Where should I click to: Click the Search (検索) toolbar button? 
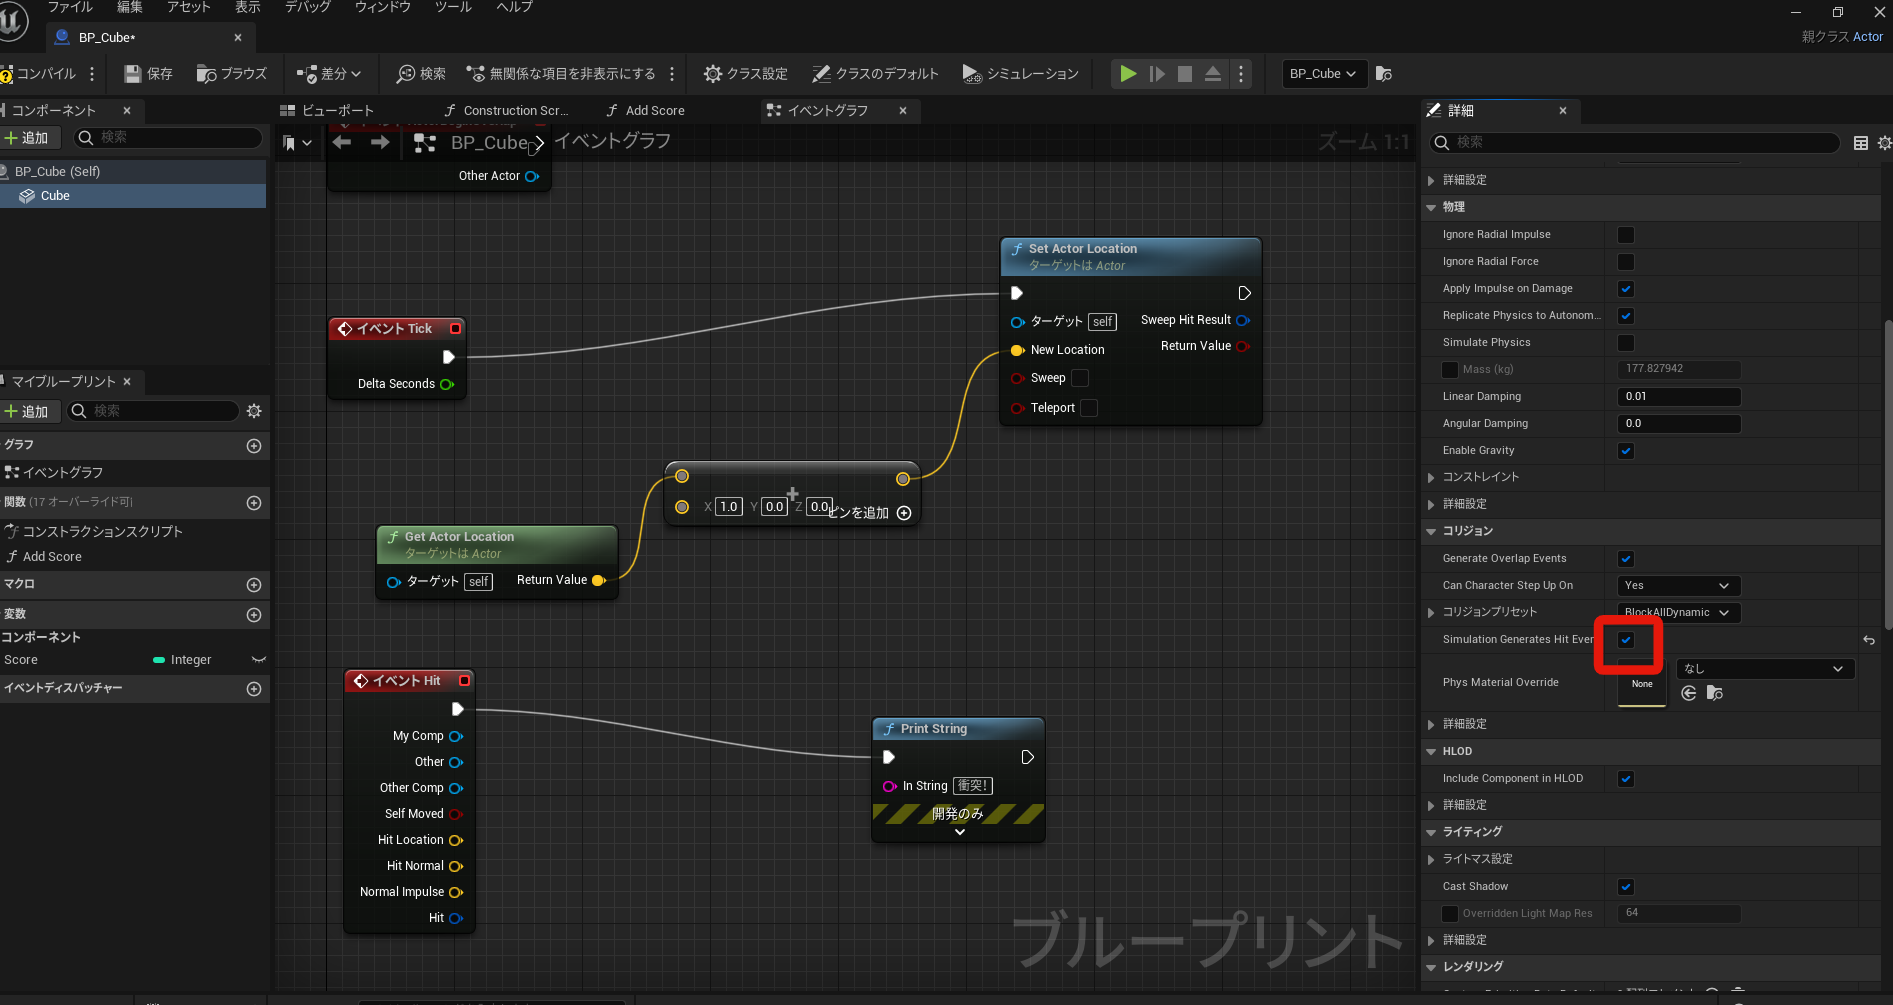coord(421,74)
